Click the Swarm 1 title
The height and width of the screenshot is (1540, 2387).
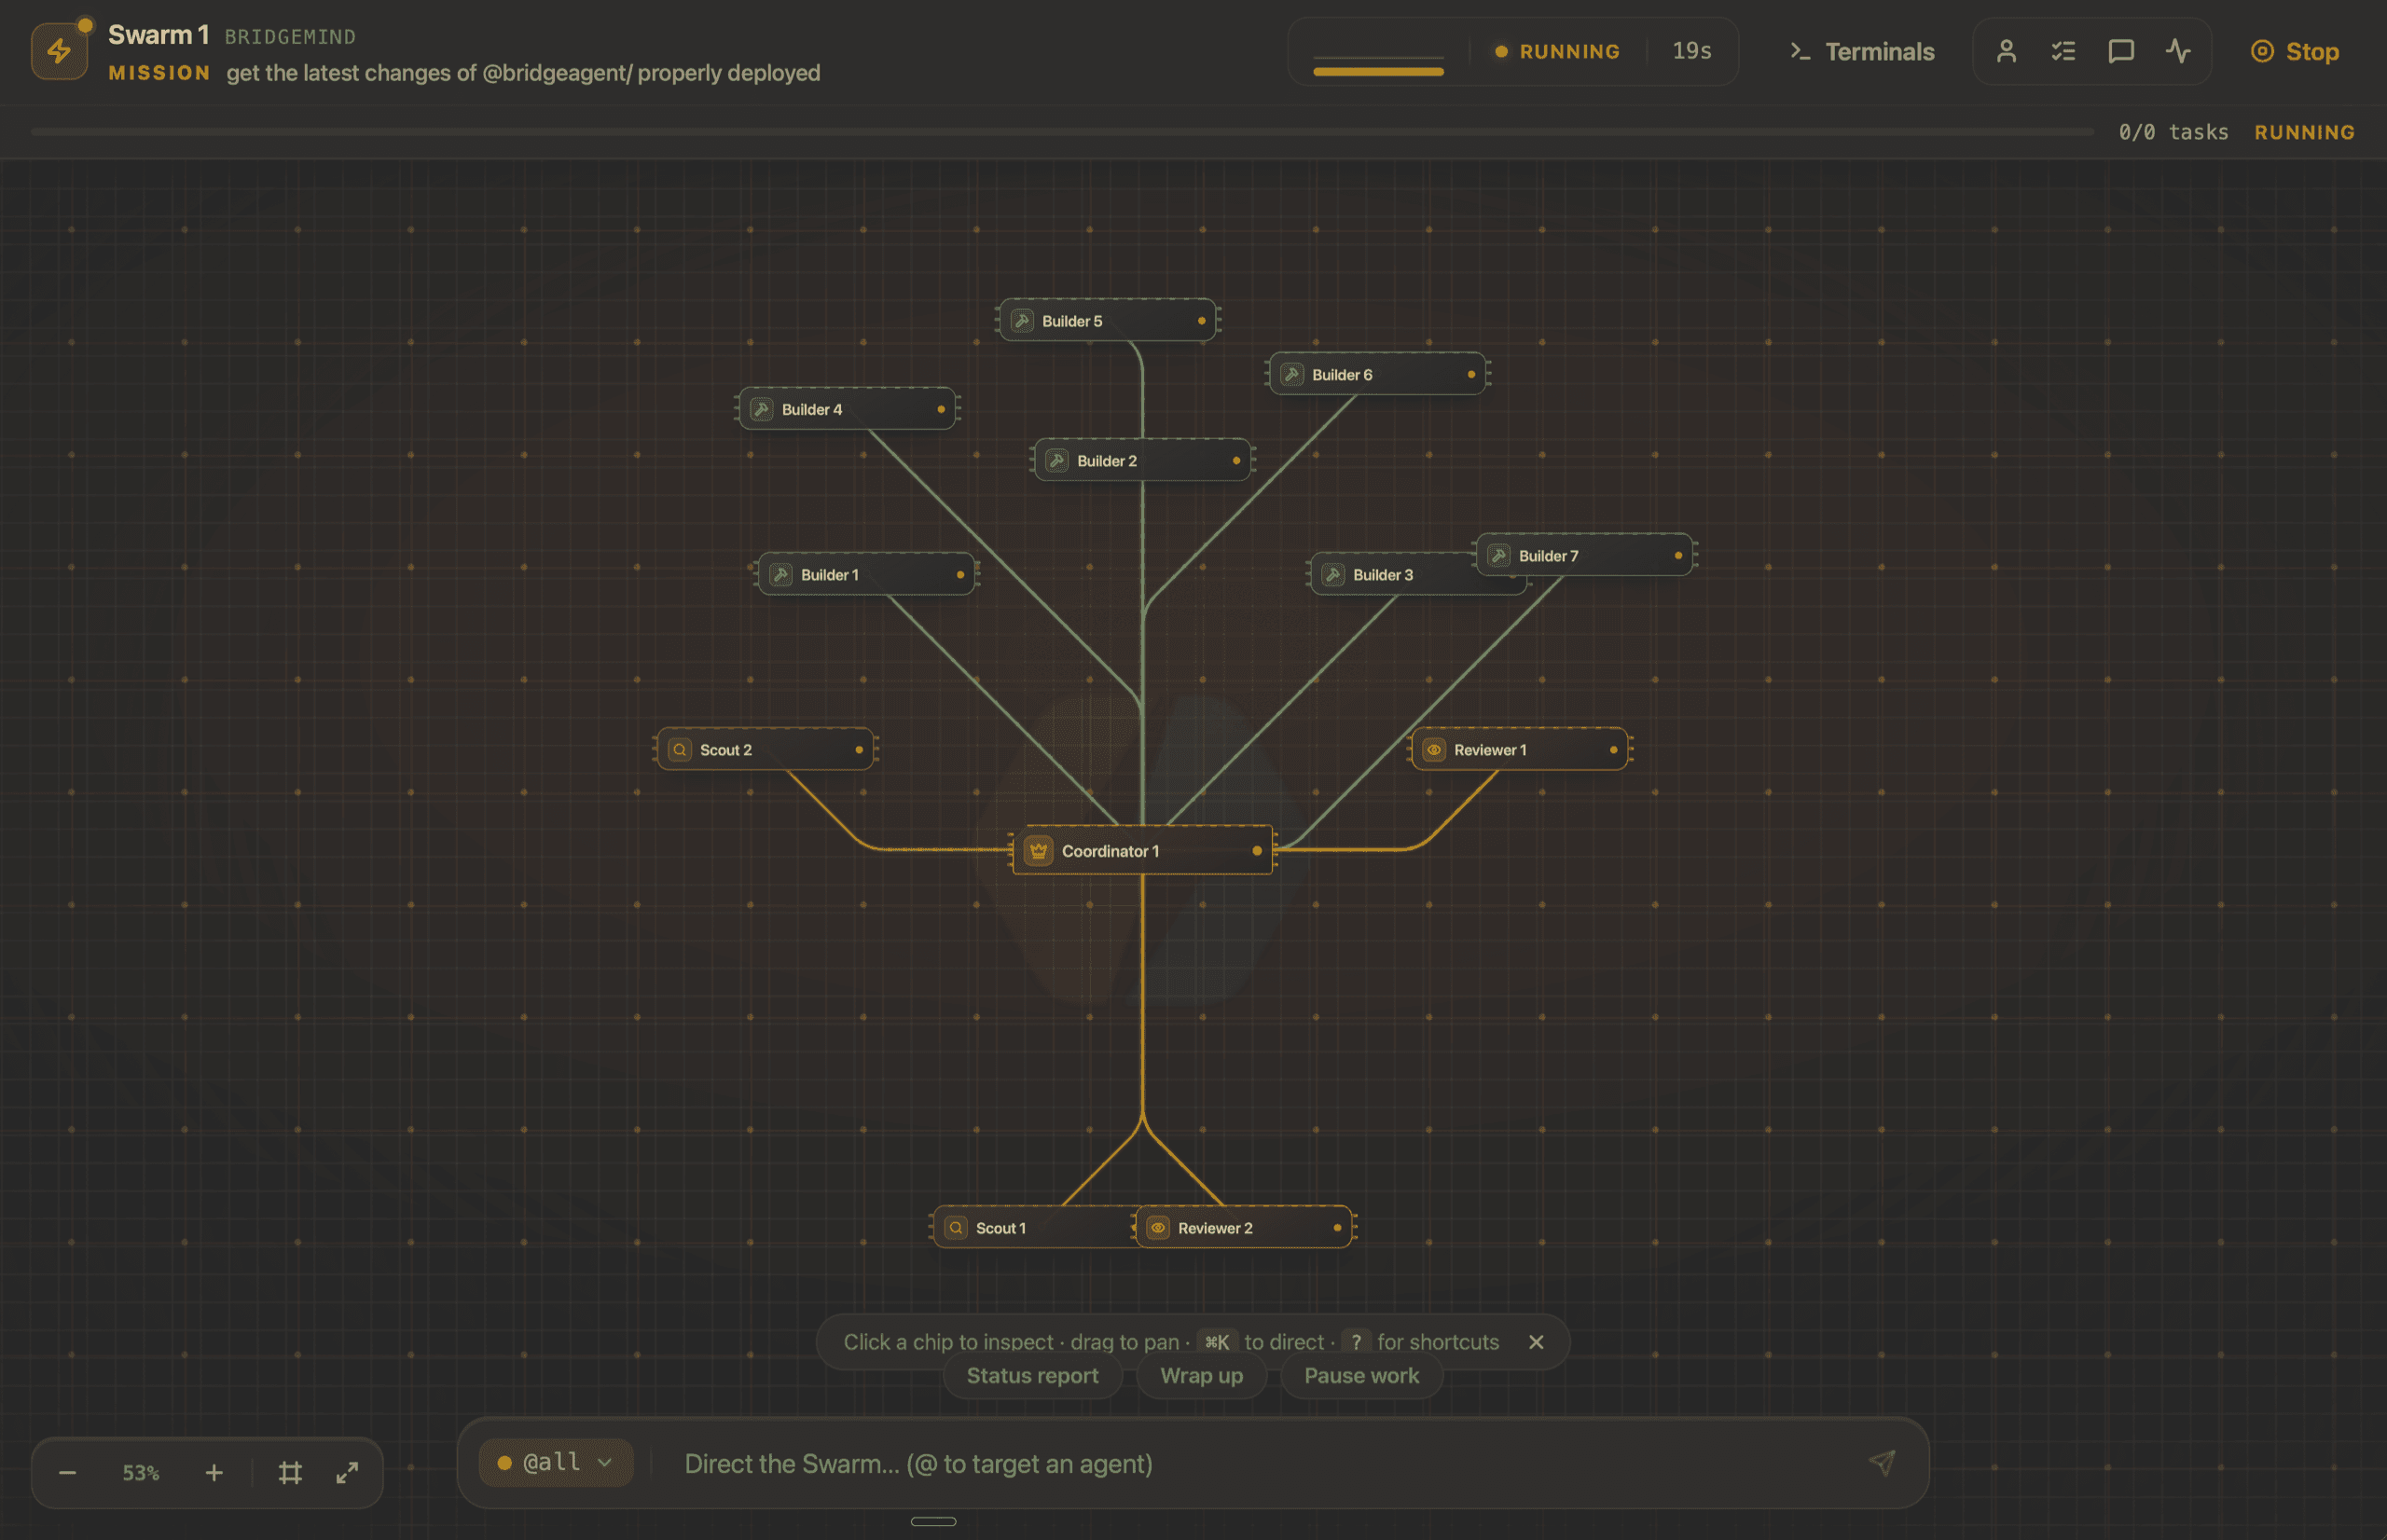tap(158, 35)
